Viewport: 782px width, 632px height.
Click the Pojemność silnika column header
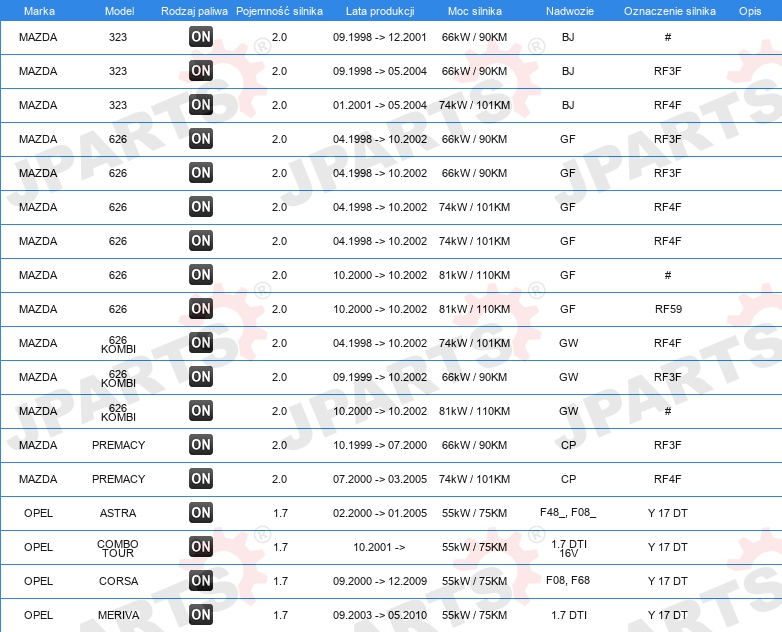point(279,11)
